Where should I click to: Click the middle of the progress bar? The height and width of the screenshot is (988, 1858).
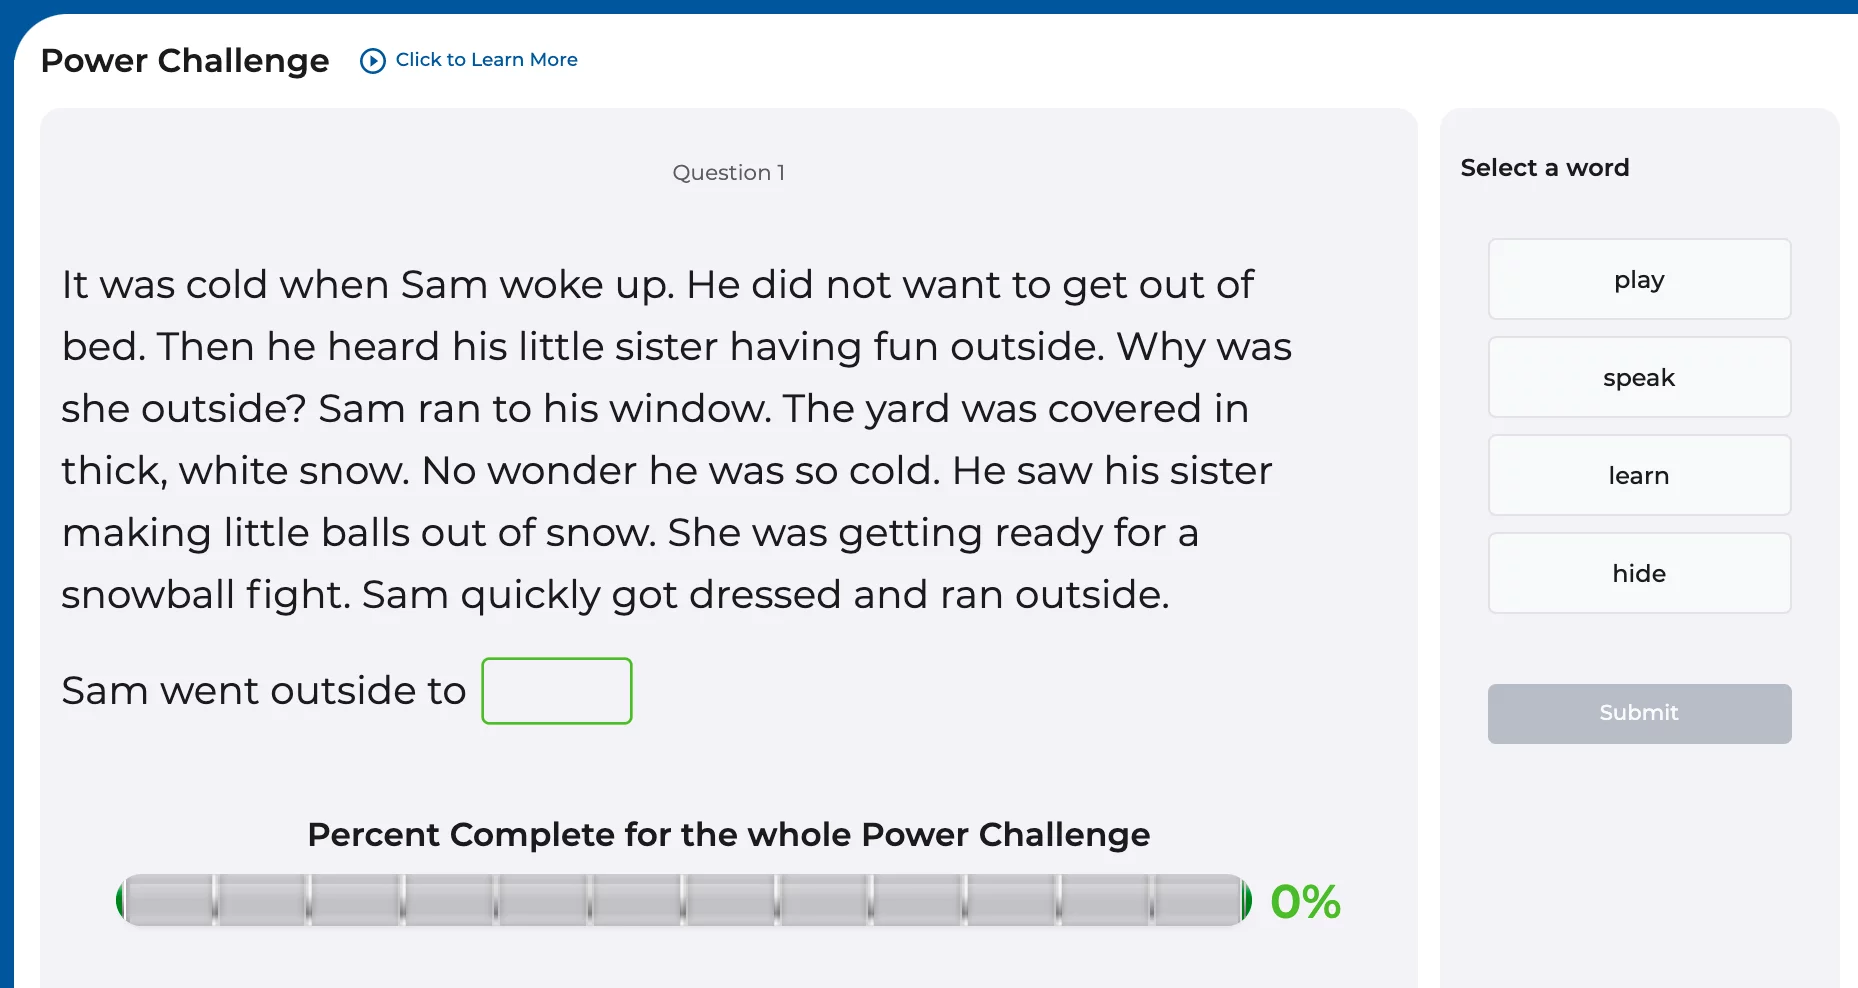coord(684,900)
